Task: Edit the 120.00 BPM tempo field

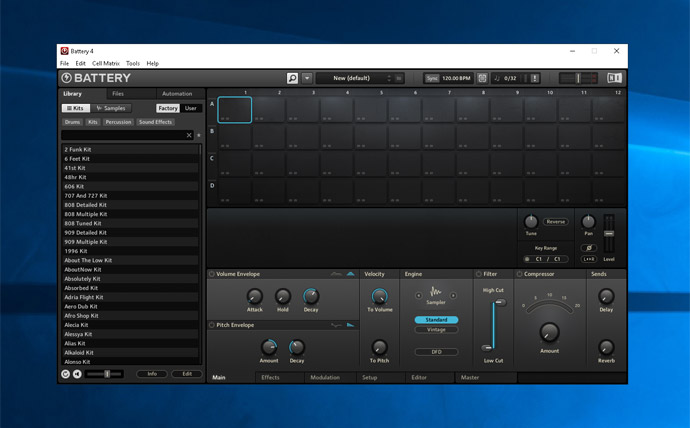Action: coord(456,78)
